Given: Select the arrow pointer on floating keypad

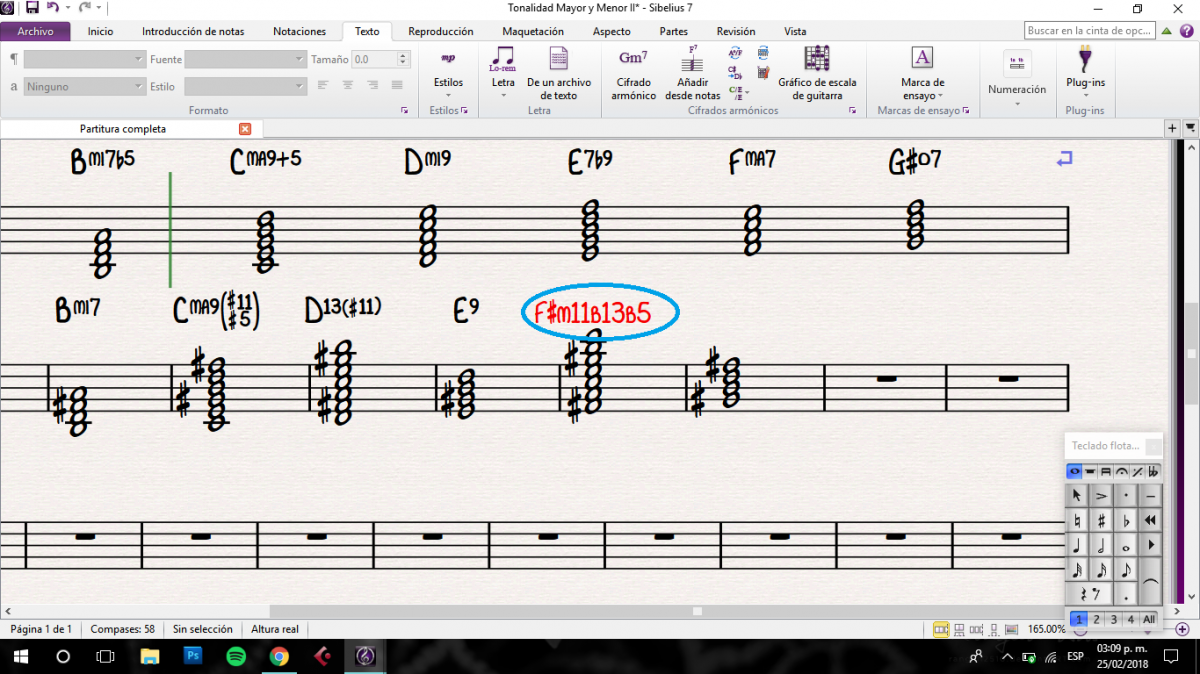Looking at the screenshot, I should click(1077, 495).
